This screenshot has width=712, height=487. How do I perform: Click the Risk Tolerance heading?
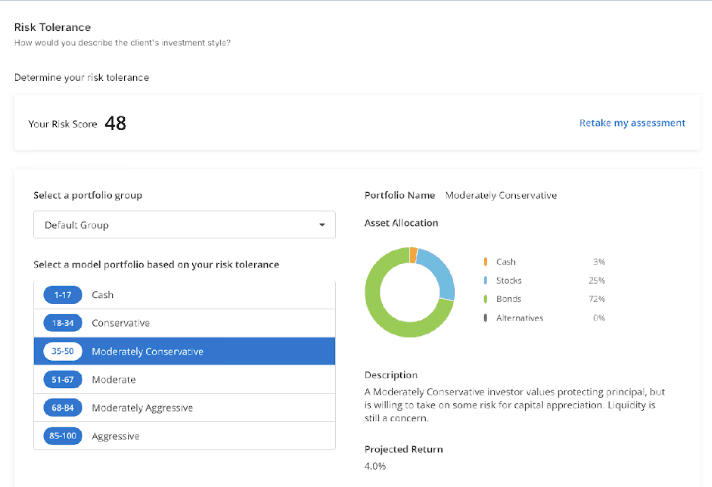pyautogui.click(x=52, y=27)
